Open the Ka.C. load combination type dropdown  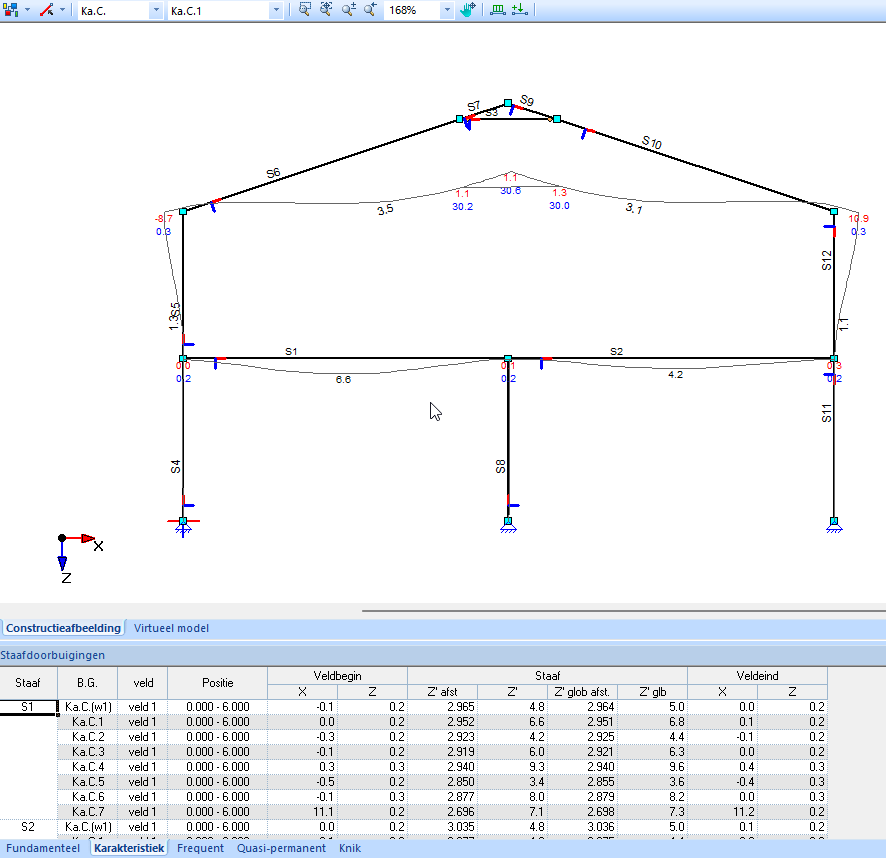156,10
